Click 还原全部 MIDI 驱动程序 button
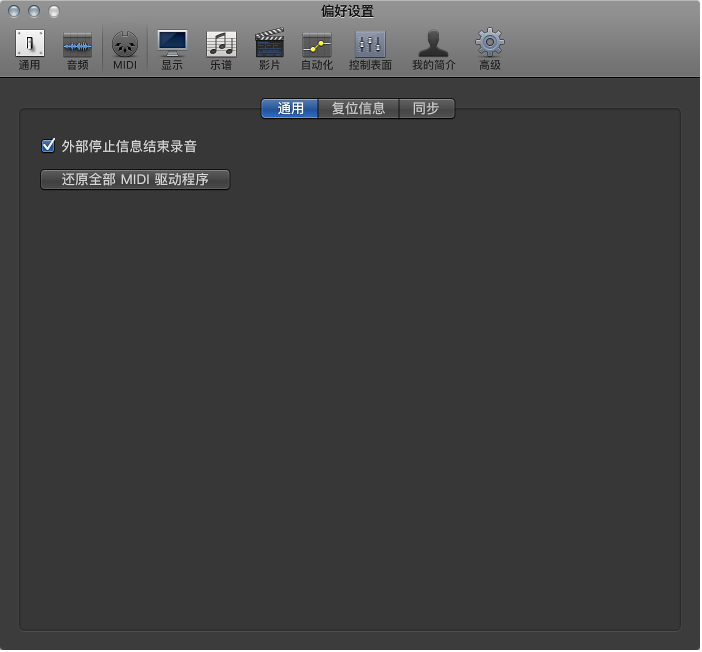This screenshot has height=652, width=702. coord(135,180)
